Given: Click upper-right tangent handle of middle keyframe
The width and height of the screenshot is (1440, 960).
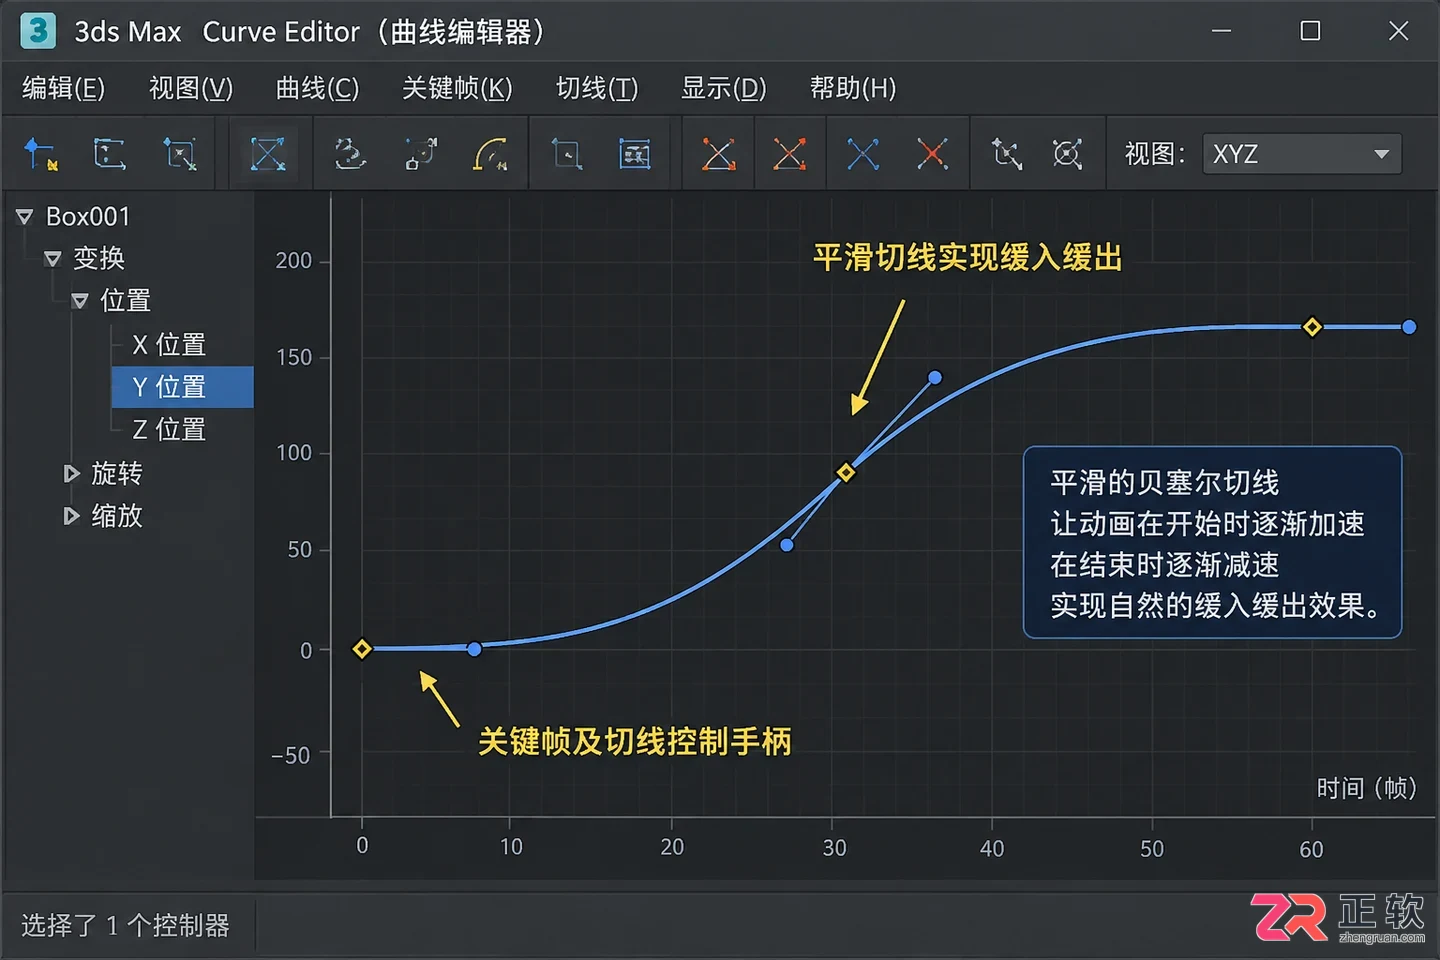Looking at the screenshot, I should 935,378.
